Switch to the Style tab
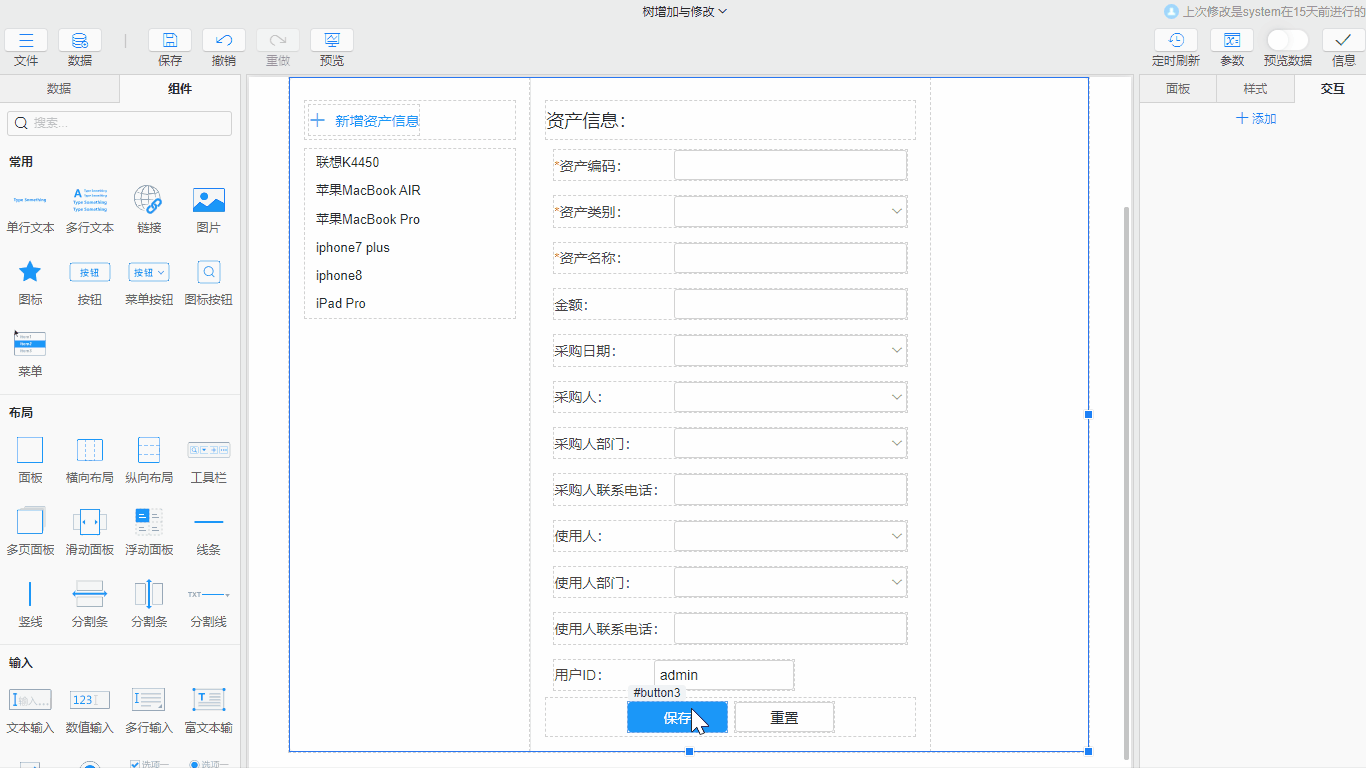The image size is (1366, 768). (1255, 89)
